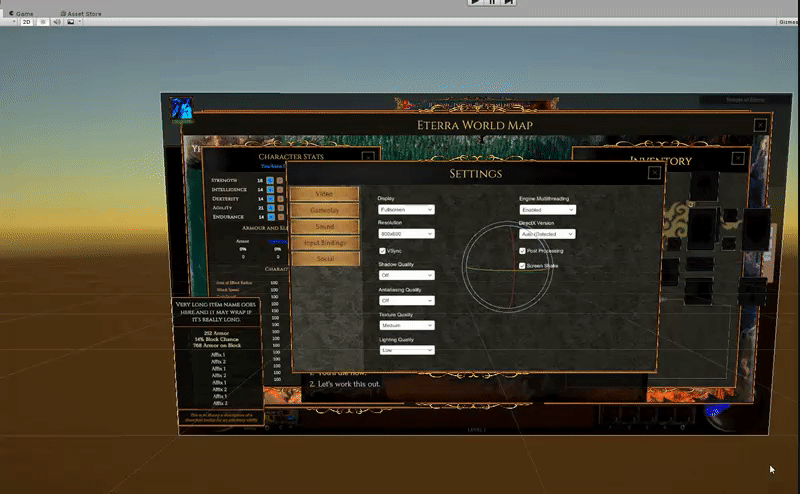Open the Social settings section
Viewport: 800px width, 494px height.
coord(326,259)
